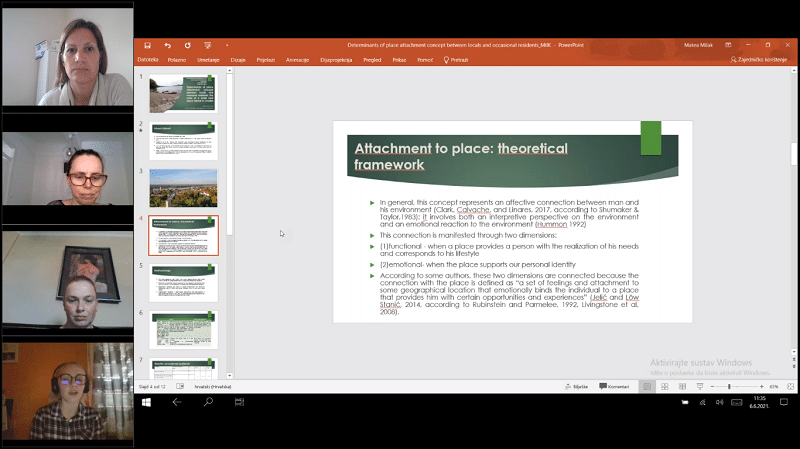This screenshot has height=449, width=800.
Task: Open the Datoteka (File) tab
Action: [x=148, y=60]
